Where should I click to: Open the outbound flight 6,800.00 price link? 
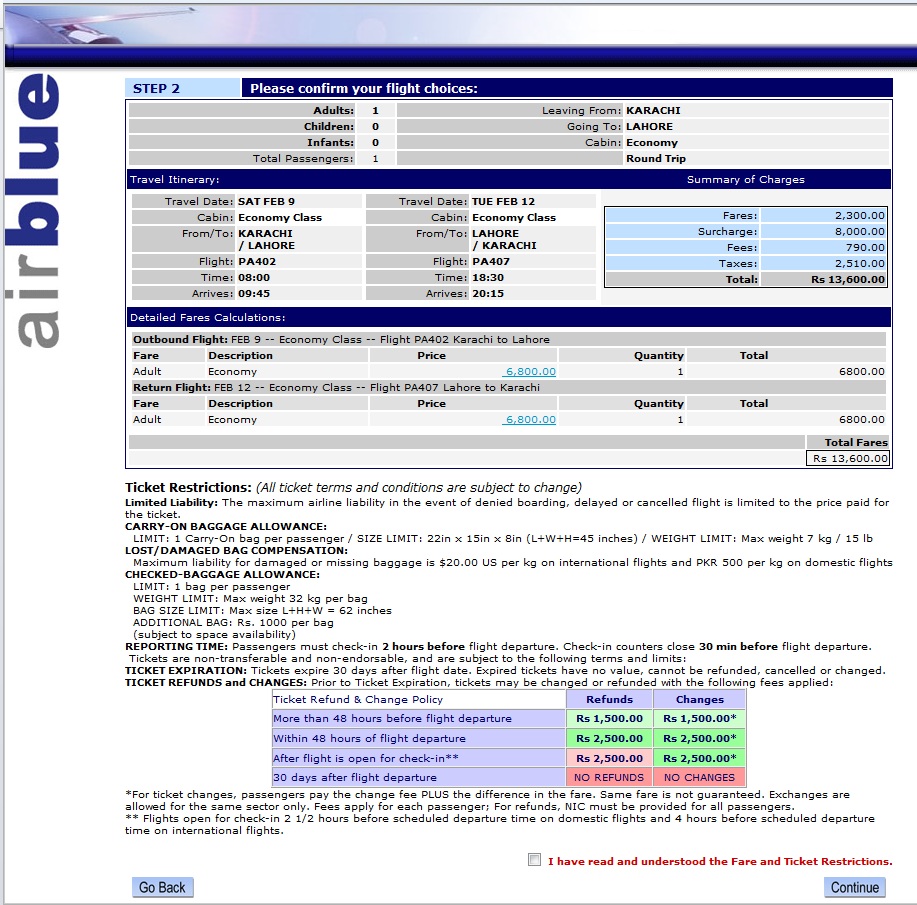(530, 371)
